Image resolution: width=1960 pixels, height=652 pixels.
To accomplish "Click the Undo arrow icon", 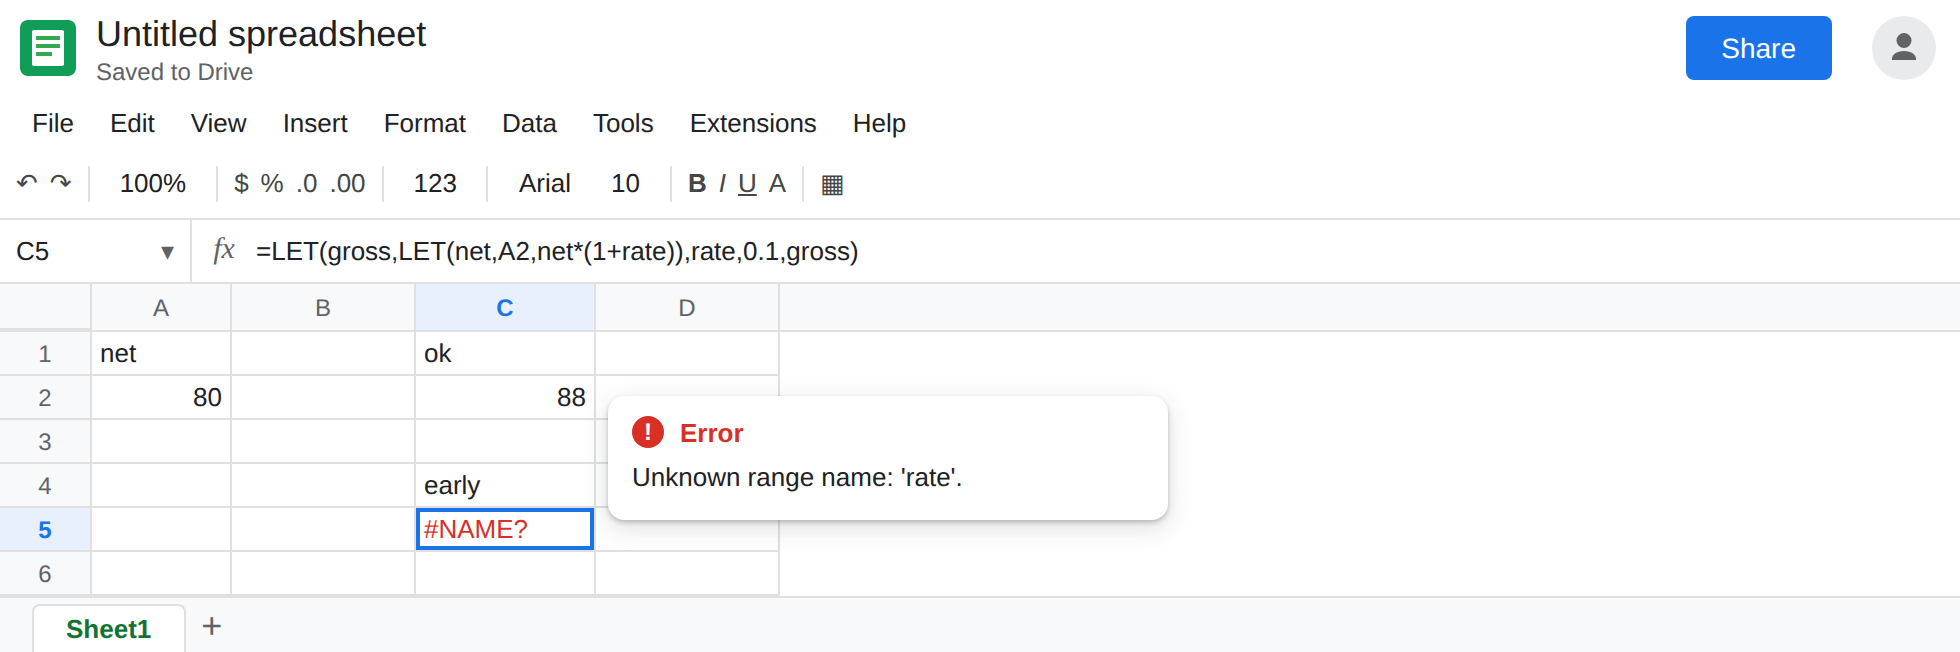I will pyautogui.click(x=27, y=183).
